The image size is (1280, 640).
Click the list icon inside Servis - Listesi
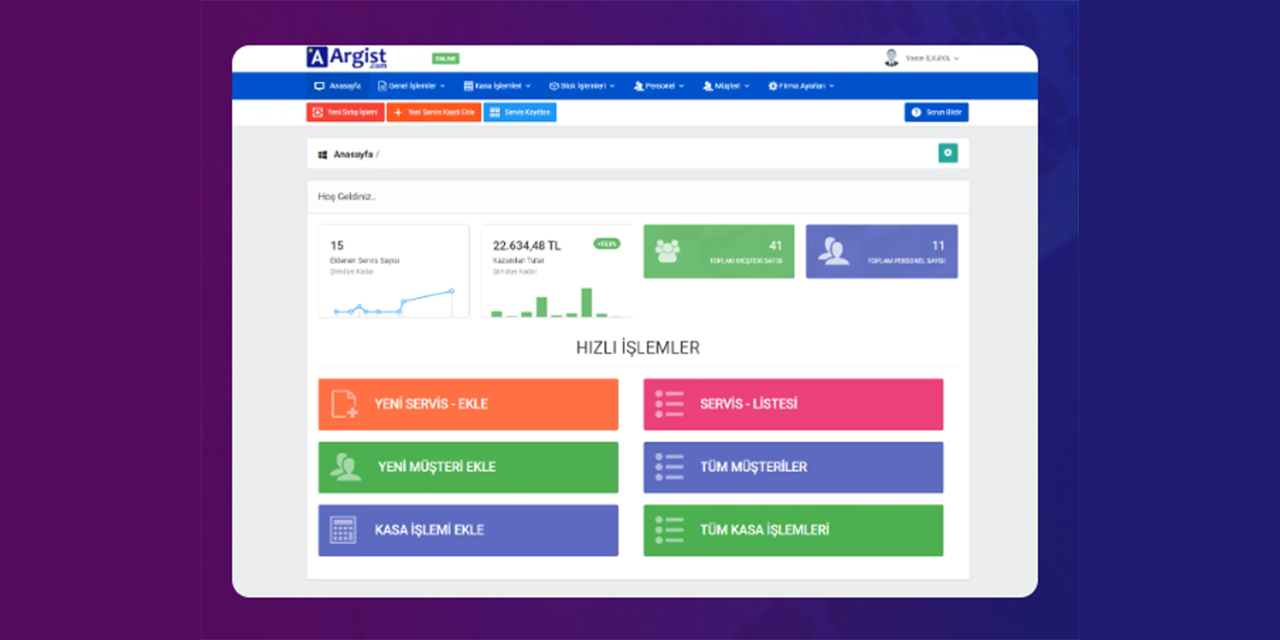(670, 404)
